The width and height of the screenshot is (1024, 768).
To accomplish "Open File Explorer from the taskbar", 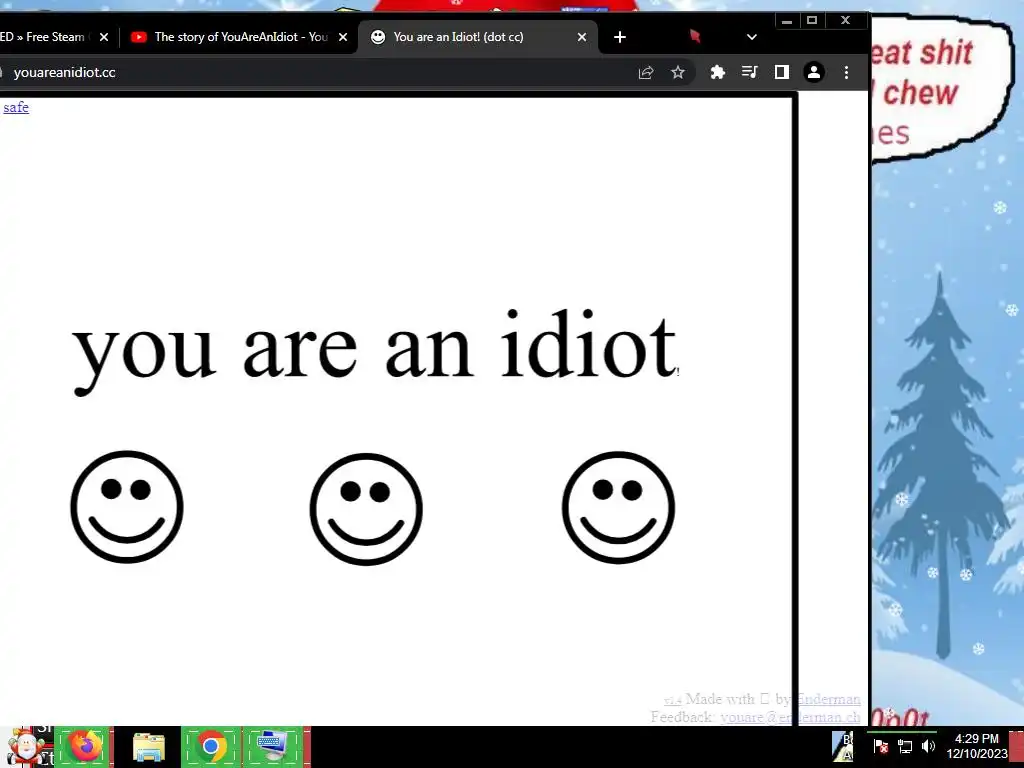I will click(x=148, y=747).
